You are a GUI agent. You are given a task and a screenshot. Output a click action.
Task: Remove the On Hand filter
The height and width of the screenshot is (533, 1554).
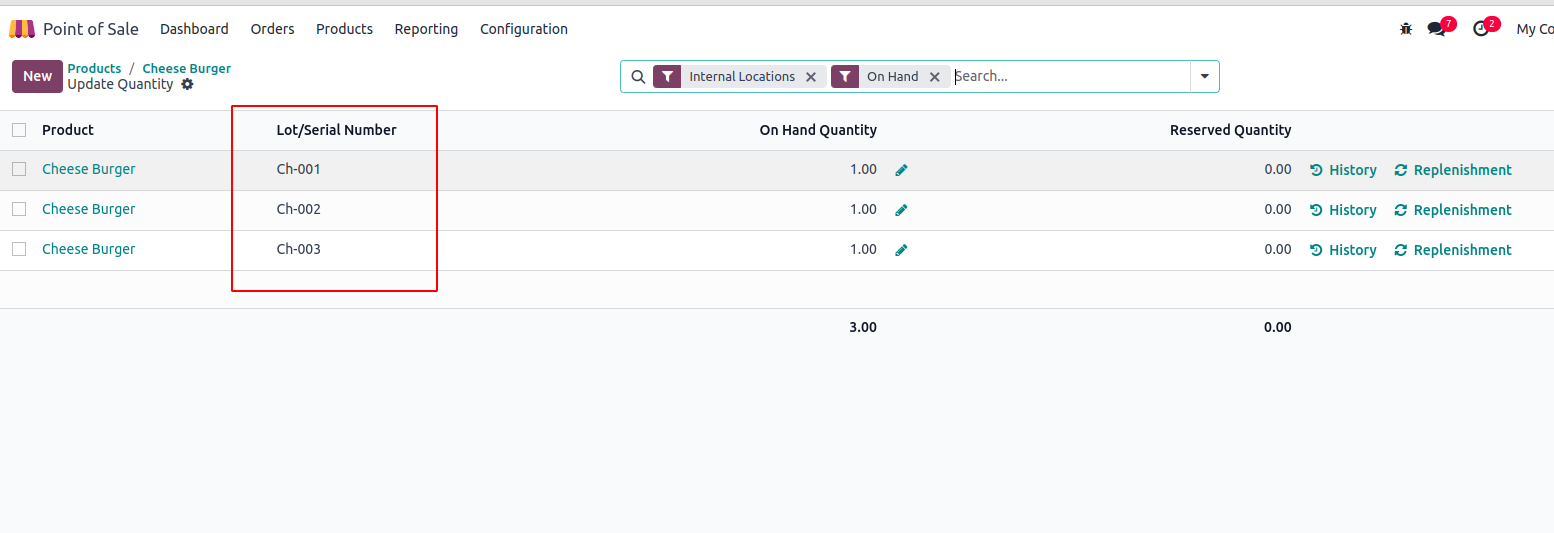tap(935, 77)
